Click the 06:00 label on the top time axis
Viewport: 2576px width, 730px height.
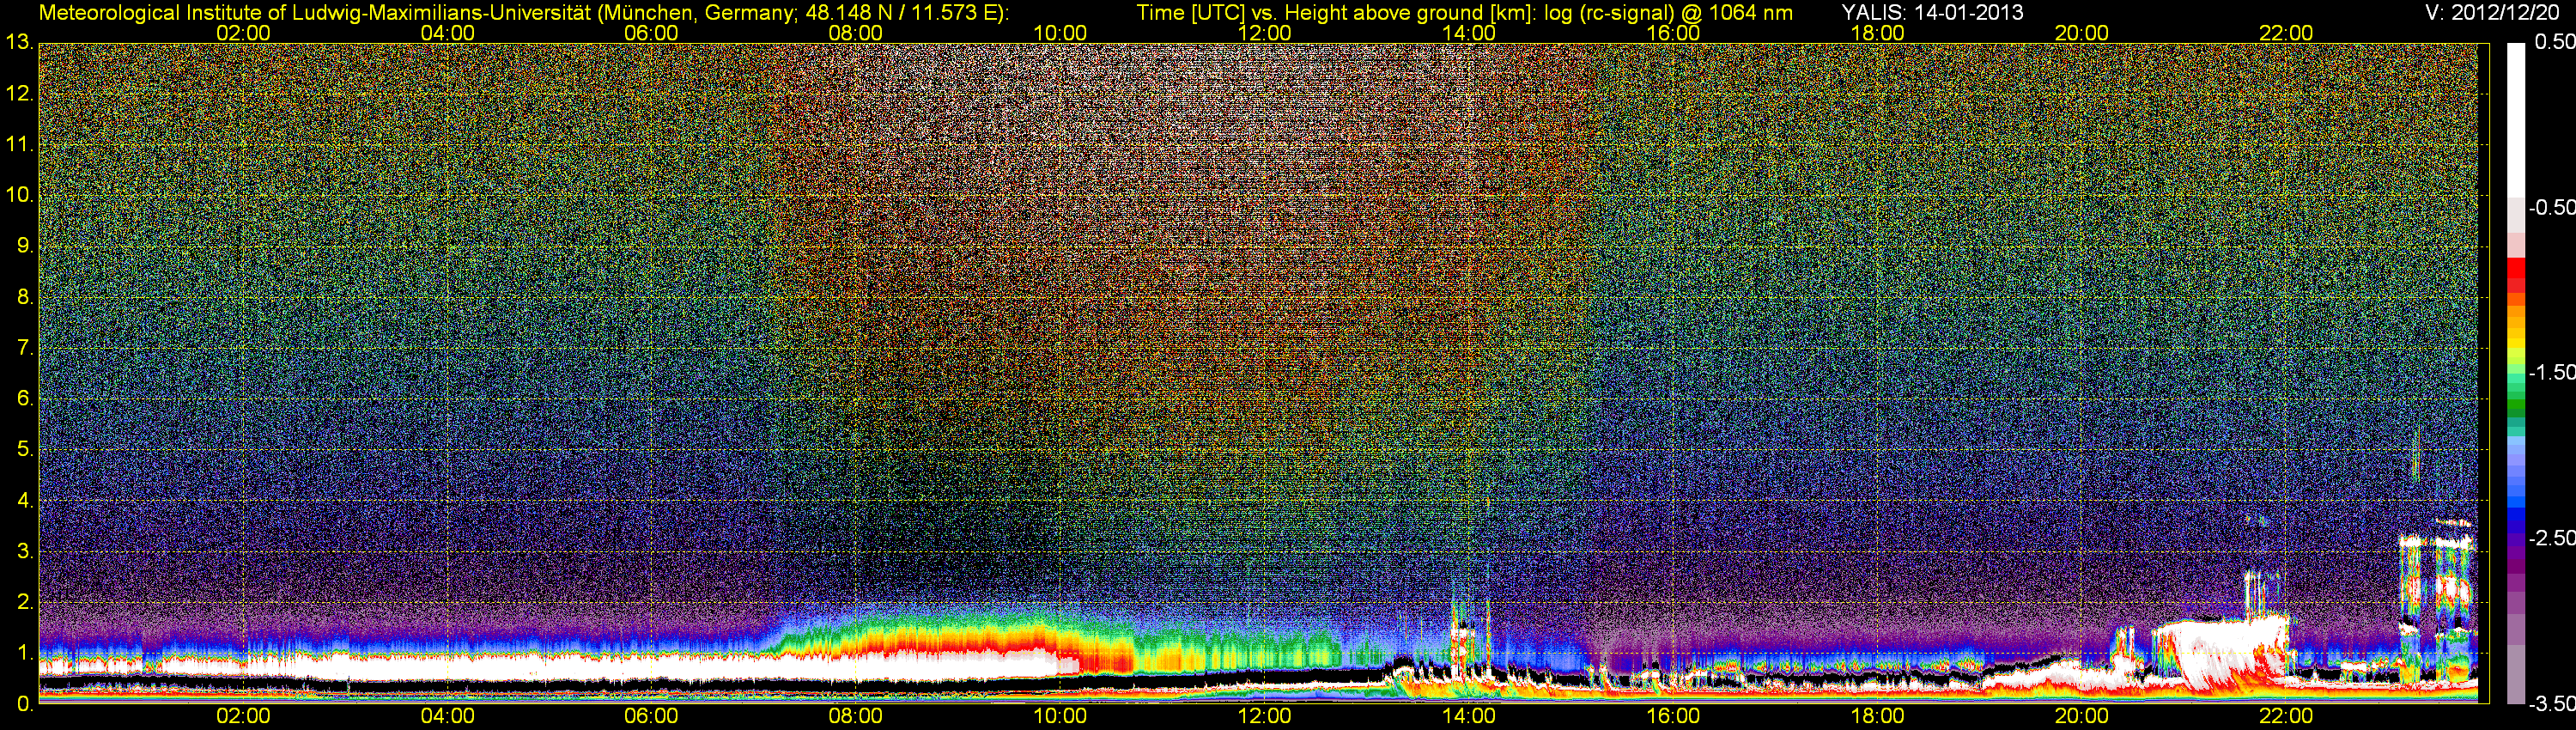[651, 33]
